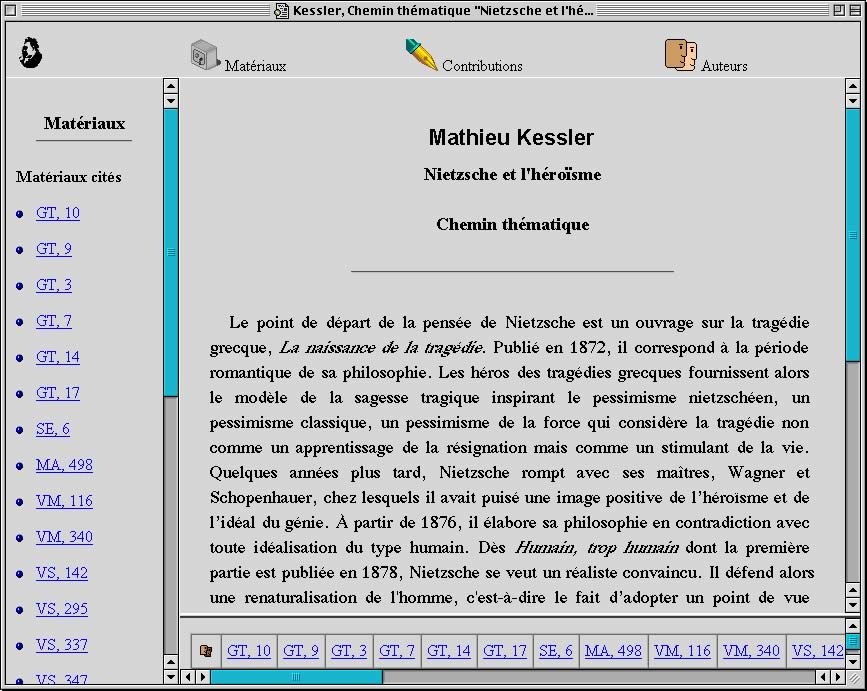Open sidebar link VM, 340

click(x=64, y=537)
